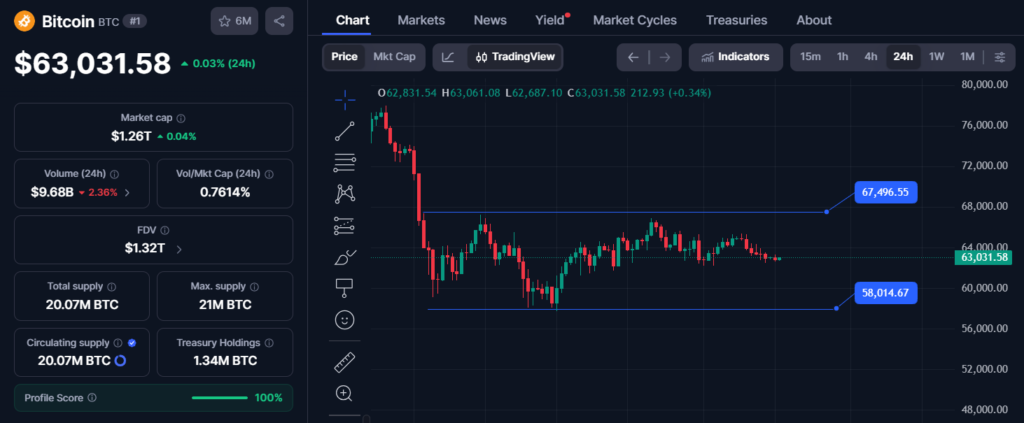The width and height of the screenshot is (1024, 423).
Task: Click info icon beside Volume (24h)
Action: [x=114, y=174]
